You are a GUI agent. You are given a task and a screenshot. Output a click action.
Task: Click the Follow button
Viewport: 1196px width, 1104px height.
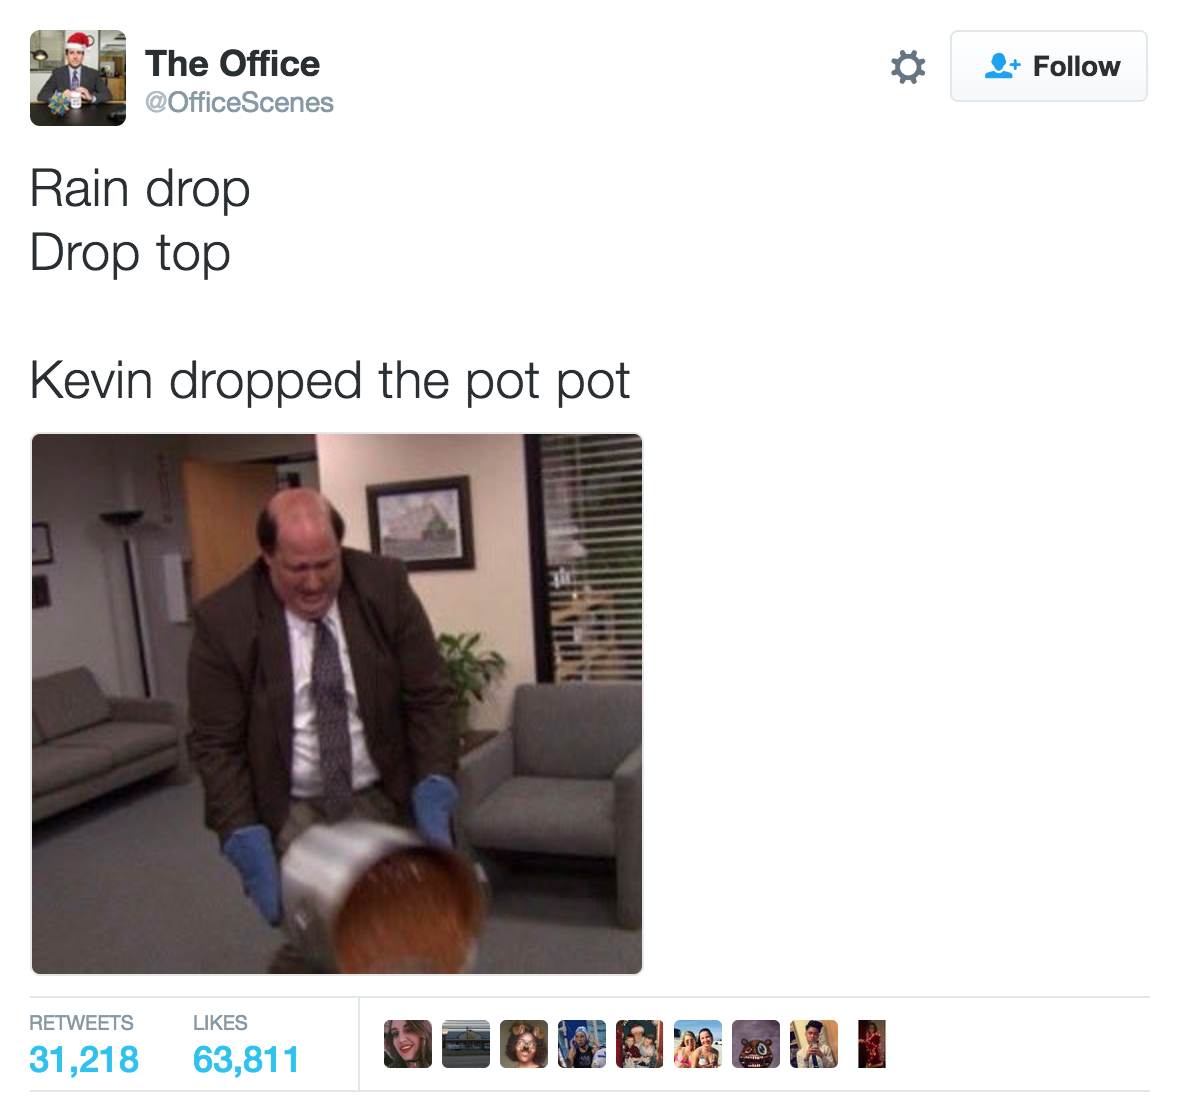click(1048, 66)
